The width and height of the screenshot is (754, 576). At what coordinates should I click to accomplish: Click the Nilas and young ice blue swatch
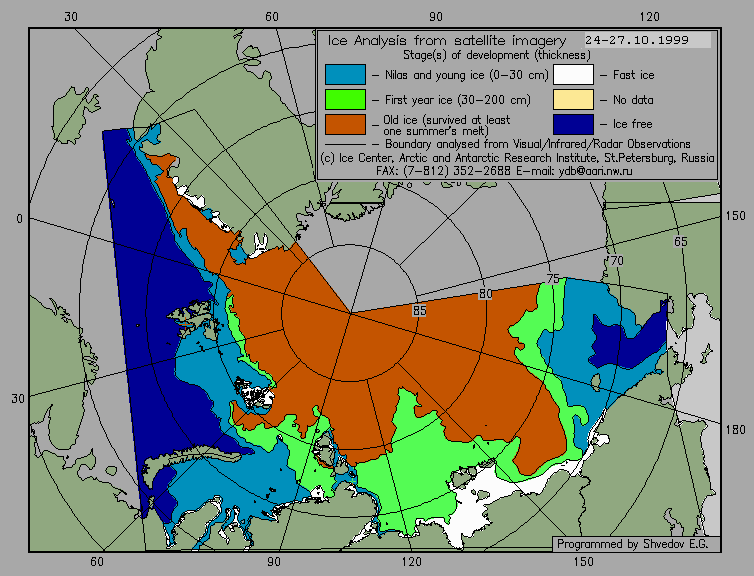[x=345, y=75]
